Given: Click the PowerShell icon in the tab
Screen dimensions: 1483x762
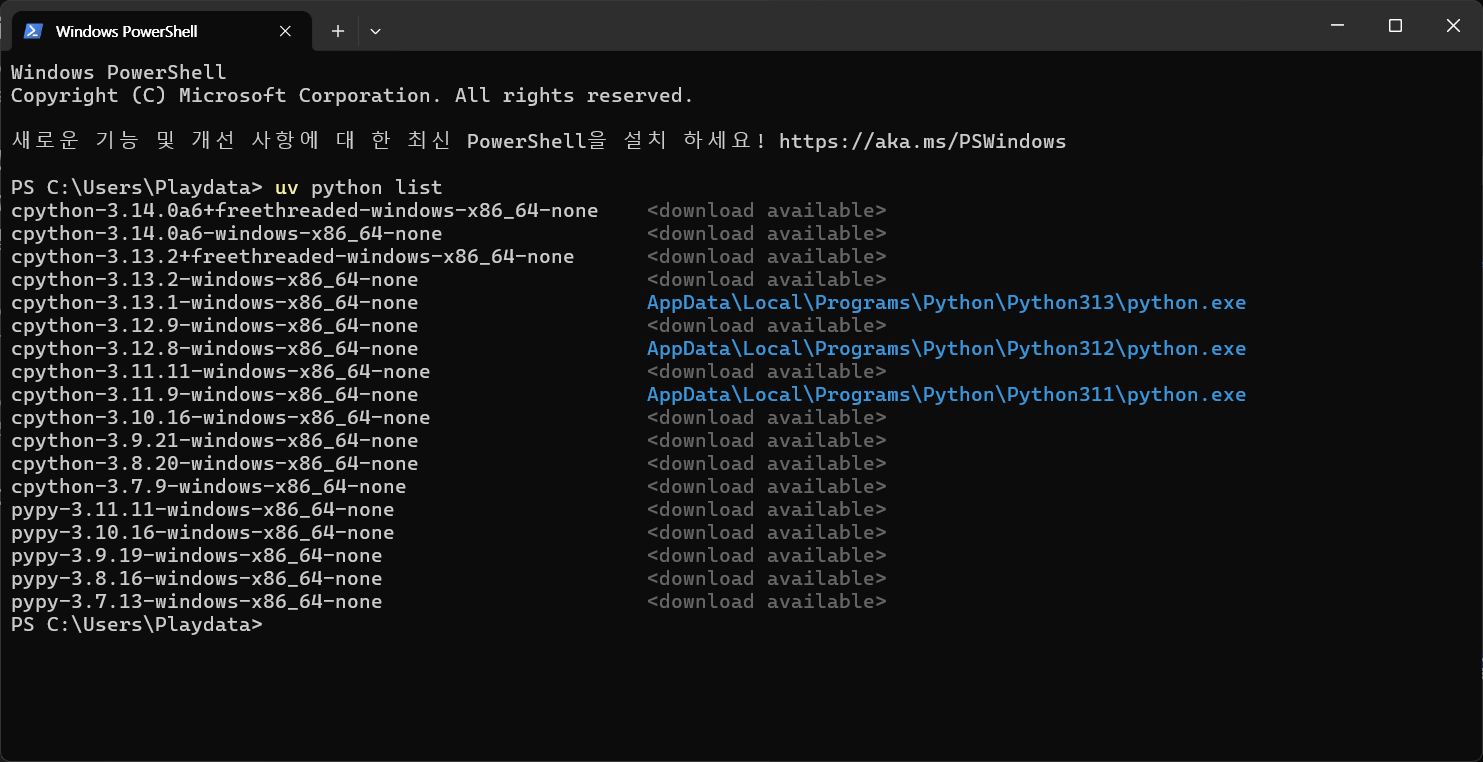Looking at the screenshot, I should (33, 31).
